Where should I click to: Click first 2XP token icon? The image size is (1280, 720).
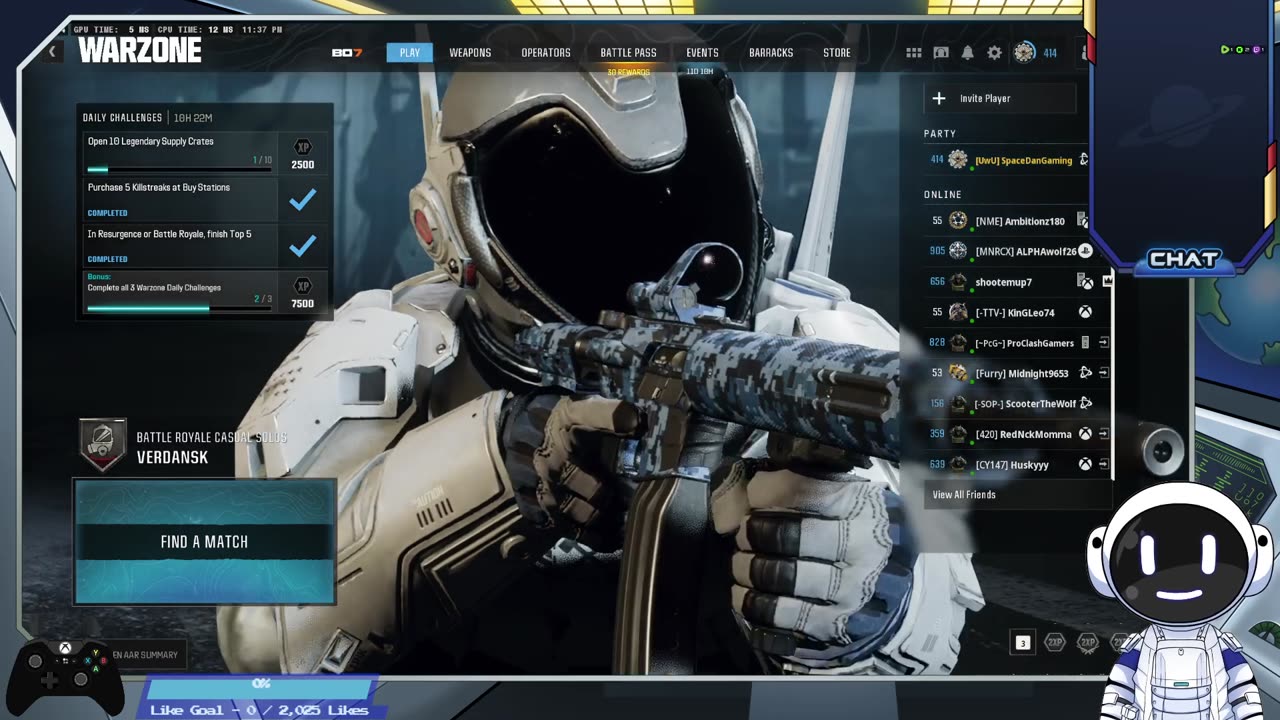coord(1055,643)
